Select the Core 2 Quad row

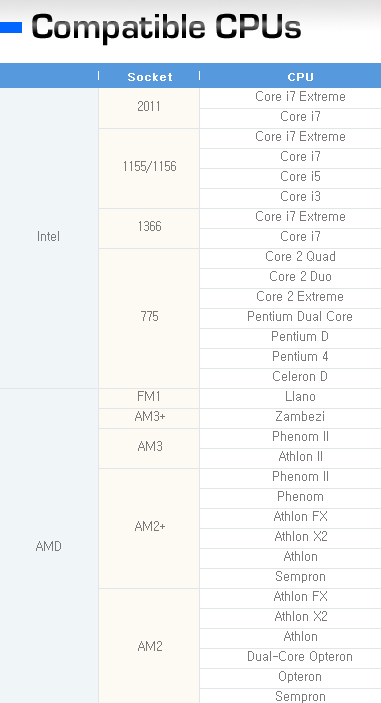(290, 258)
